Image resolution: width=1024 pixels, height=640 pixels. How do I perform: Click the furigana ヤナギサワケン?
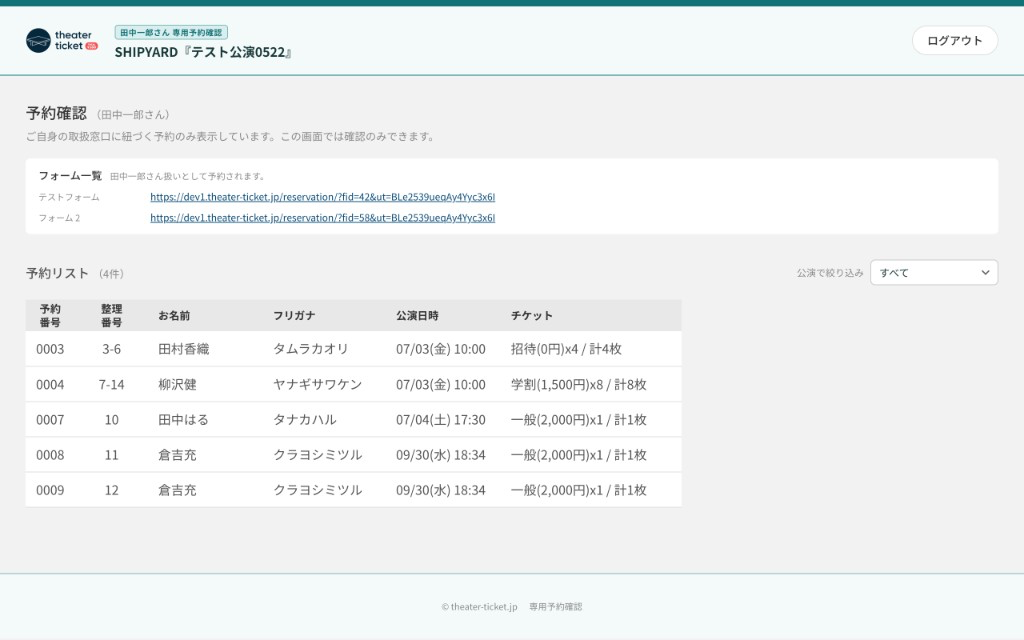317,384
